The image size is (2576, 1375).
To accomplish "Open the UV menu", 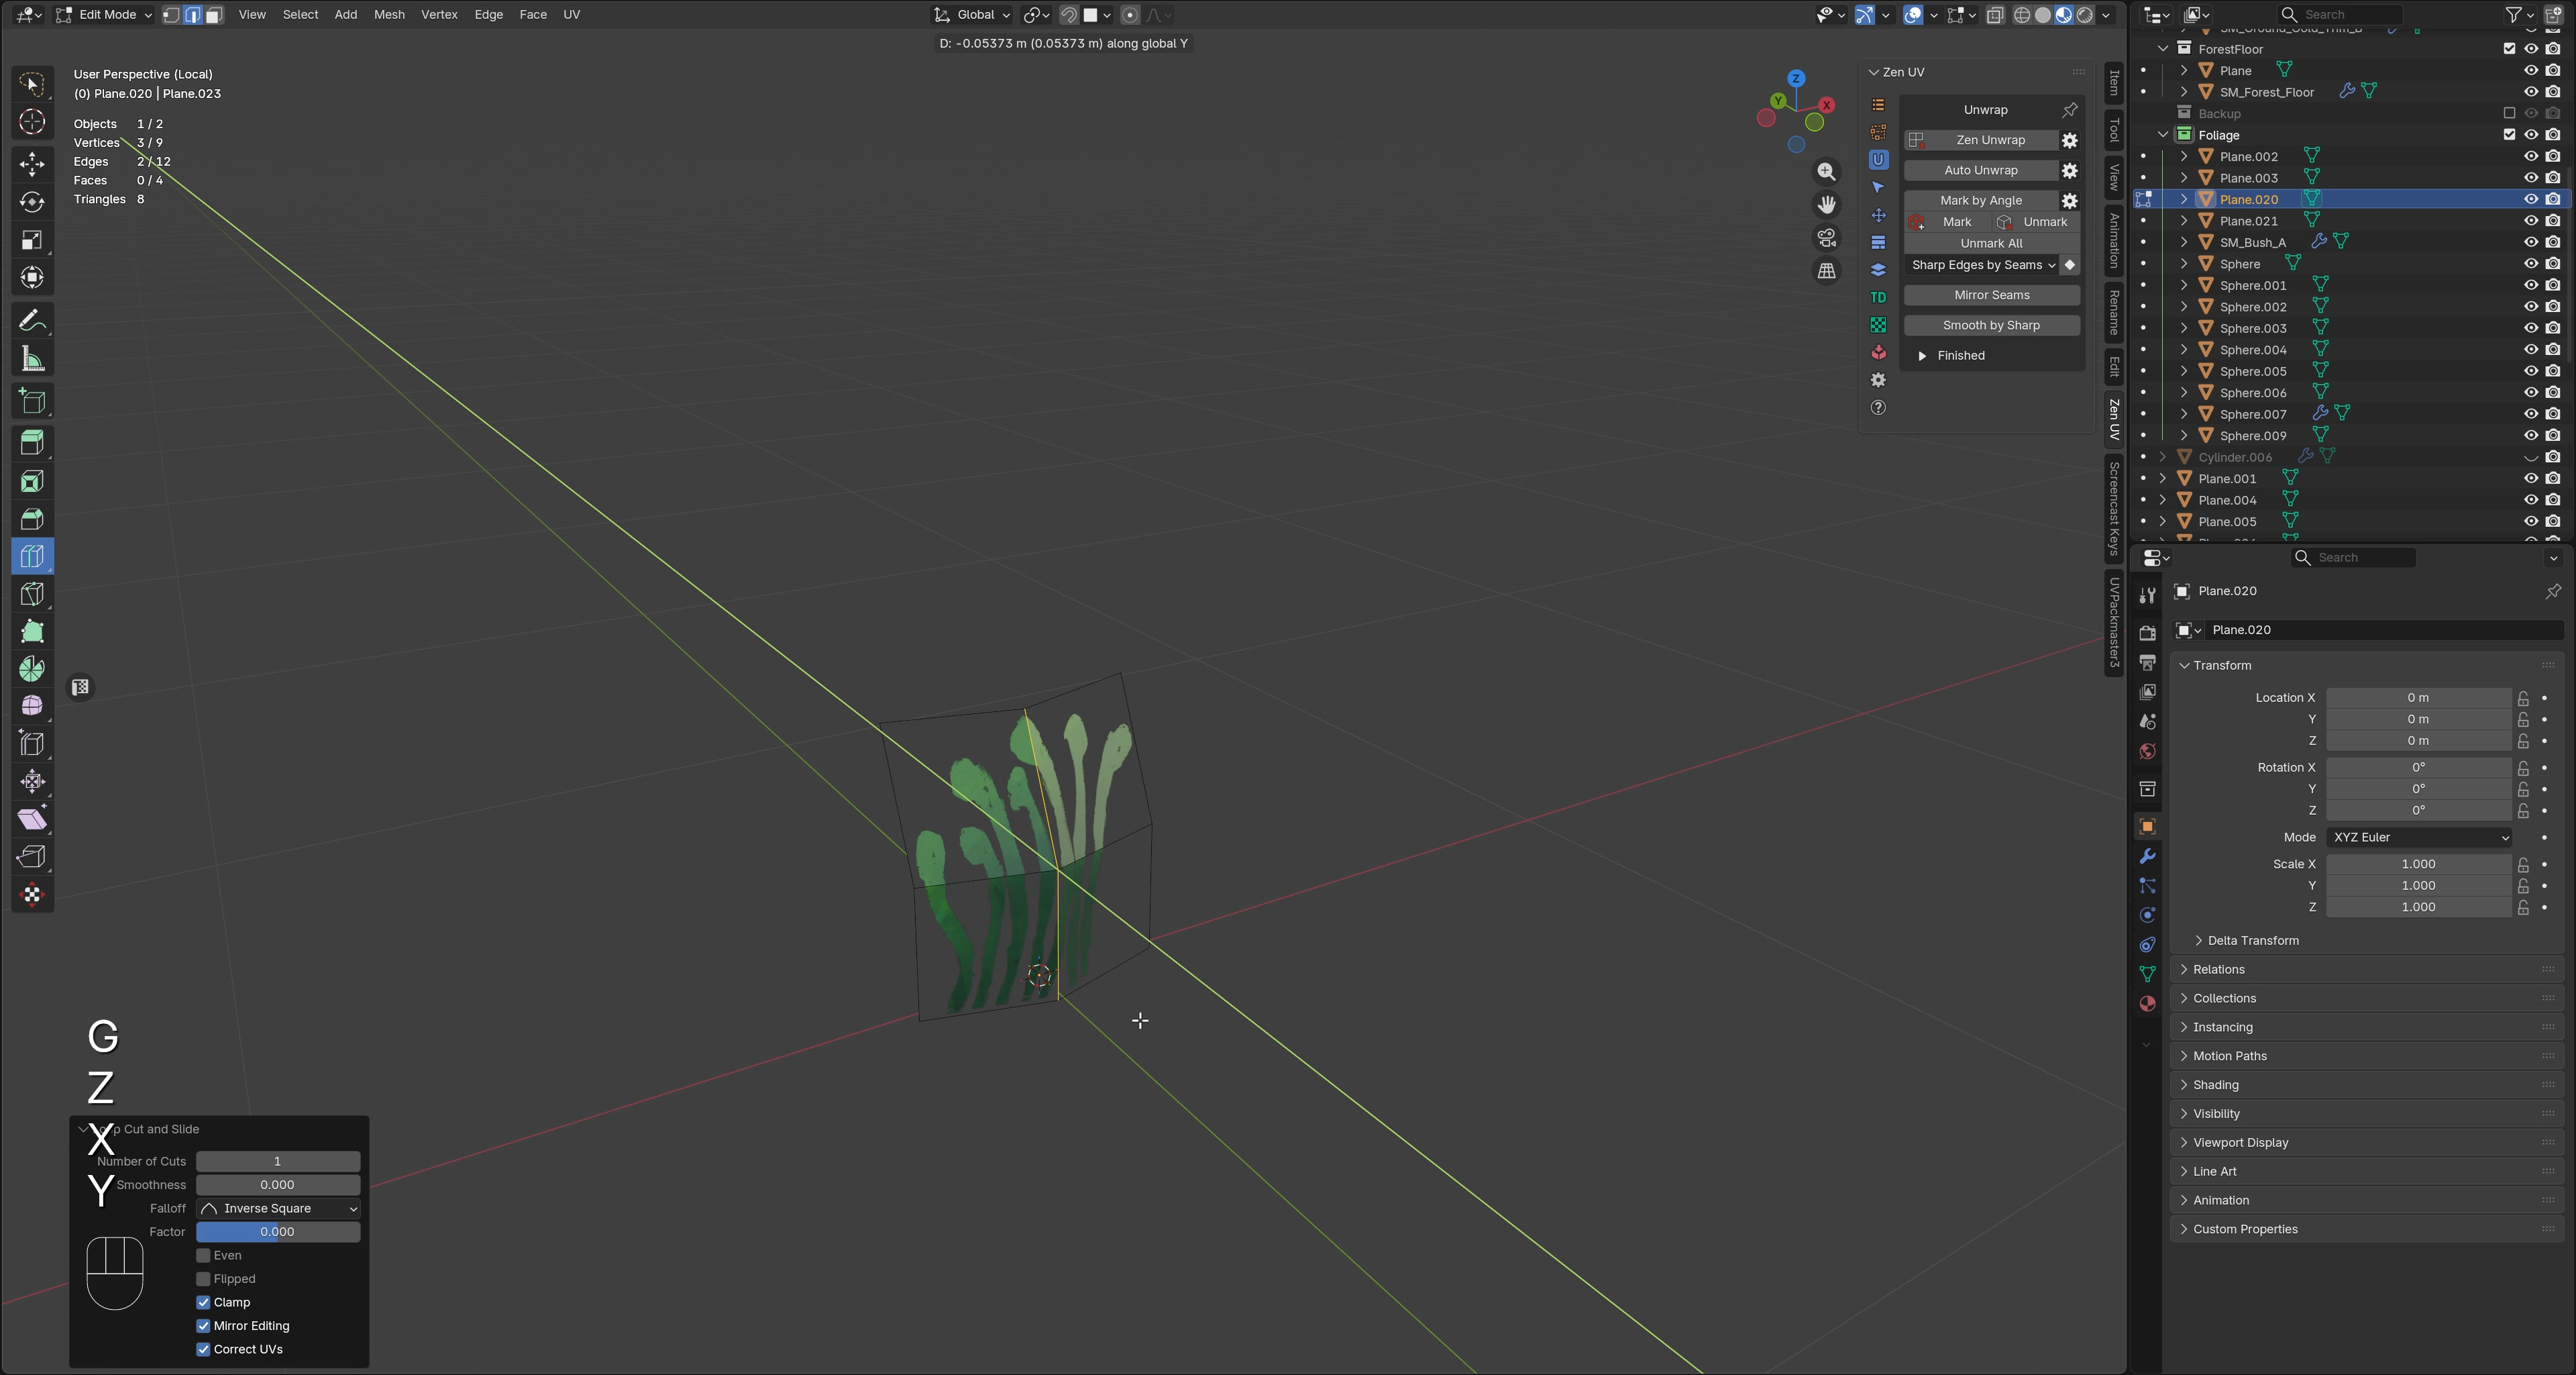I will pyautogui.click(x=571, y=15).
